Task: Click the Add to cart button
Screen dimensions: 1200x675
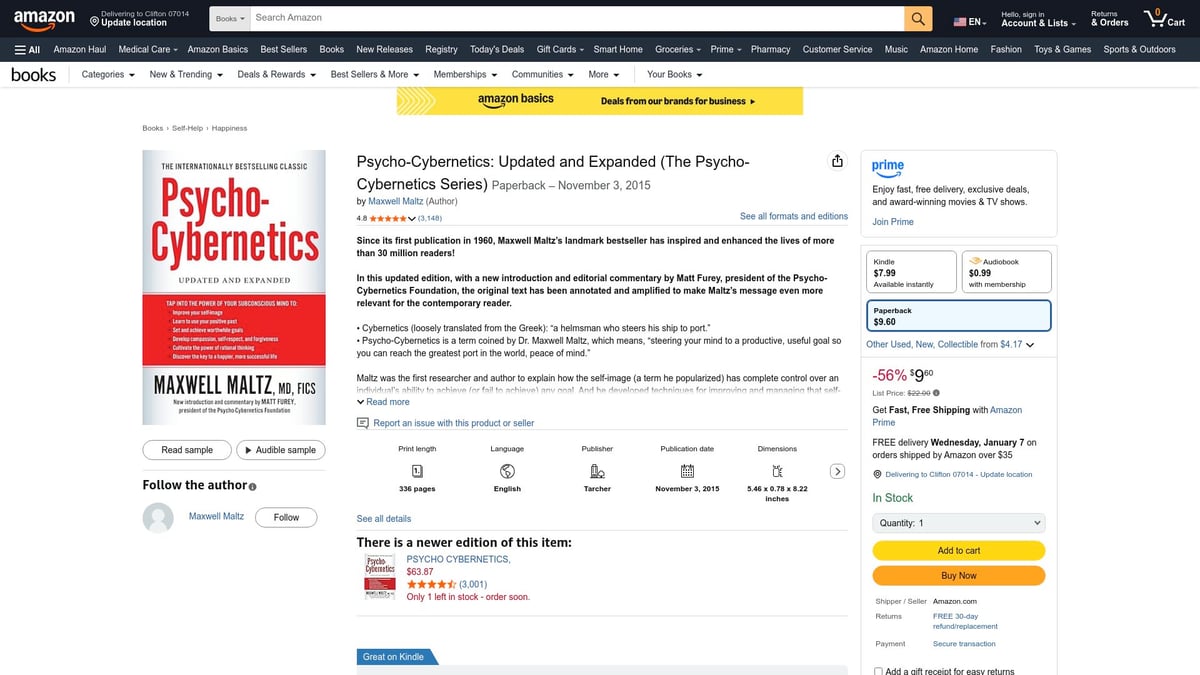Action: (958, 551)
